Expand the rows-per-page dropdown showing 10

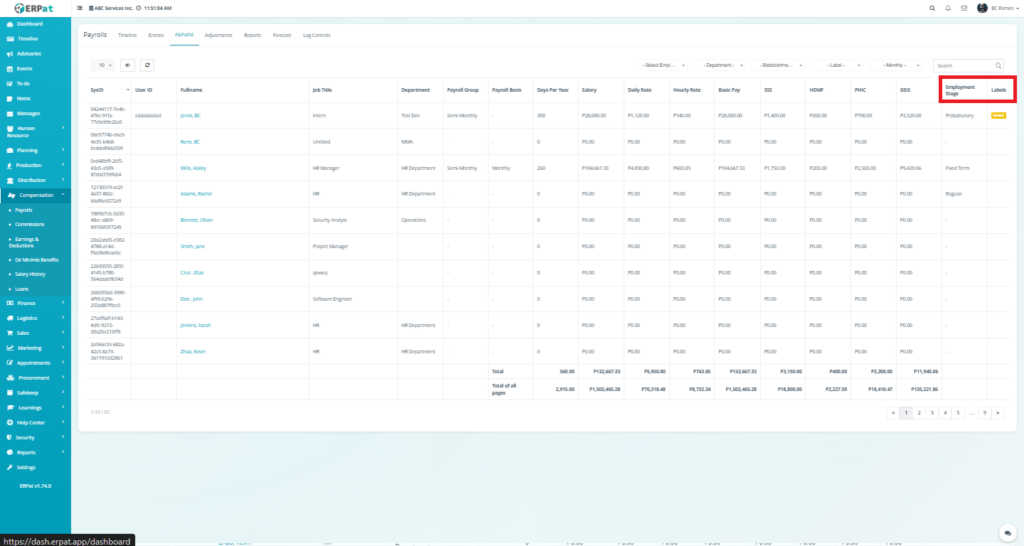coord(104,65)
